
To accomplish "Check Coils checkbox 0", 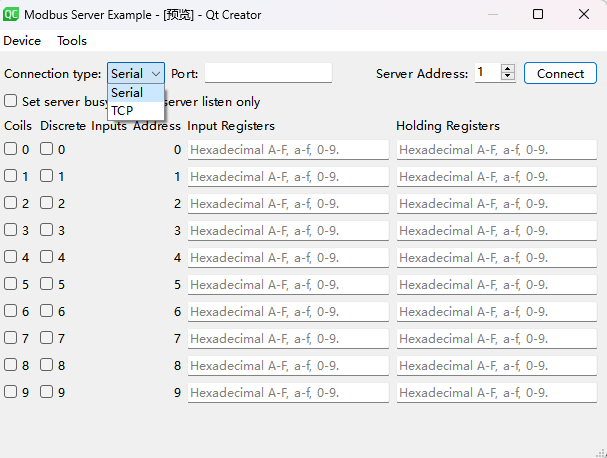I will coord(10,149).
